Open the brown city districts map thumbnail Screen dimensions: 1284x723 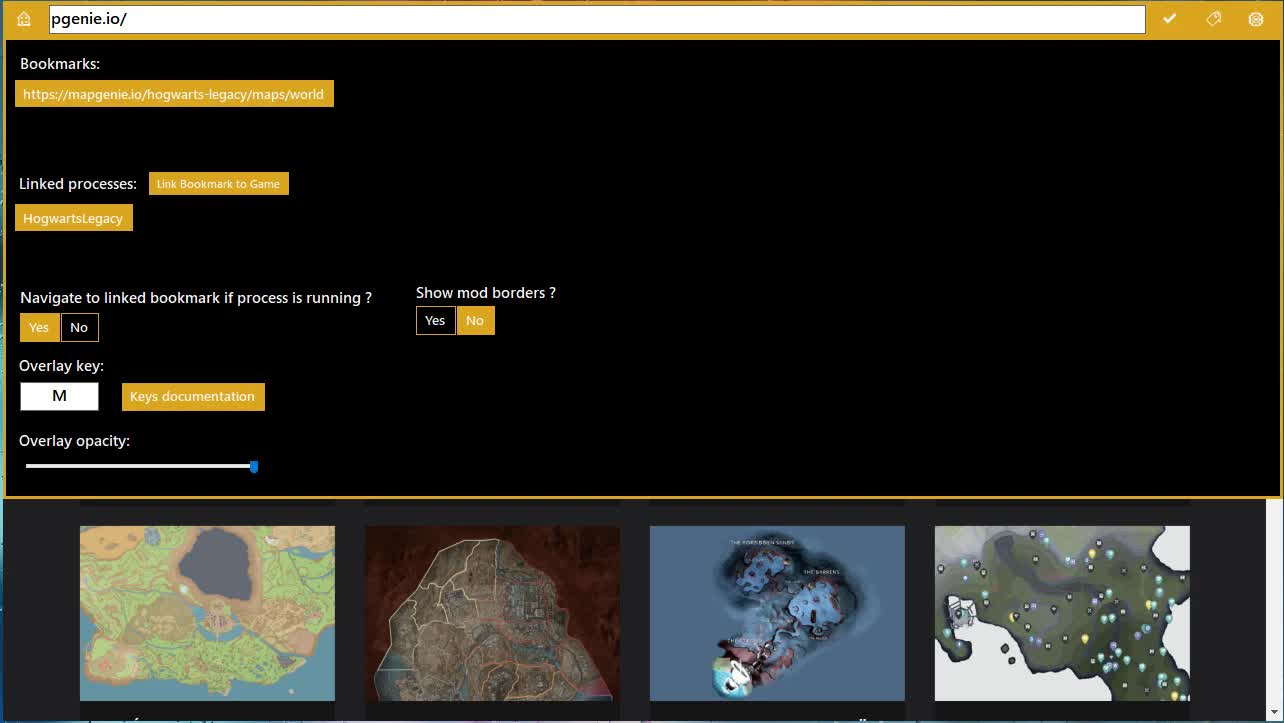click(x=492, y=613)
